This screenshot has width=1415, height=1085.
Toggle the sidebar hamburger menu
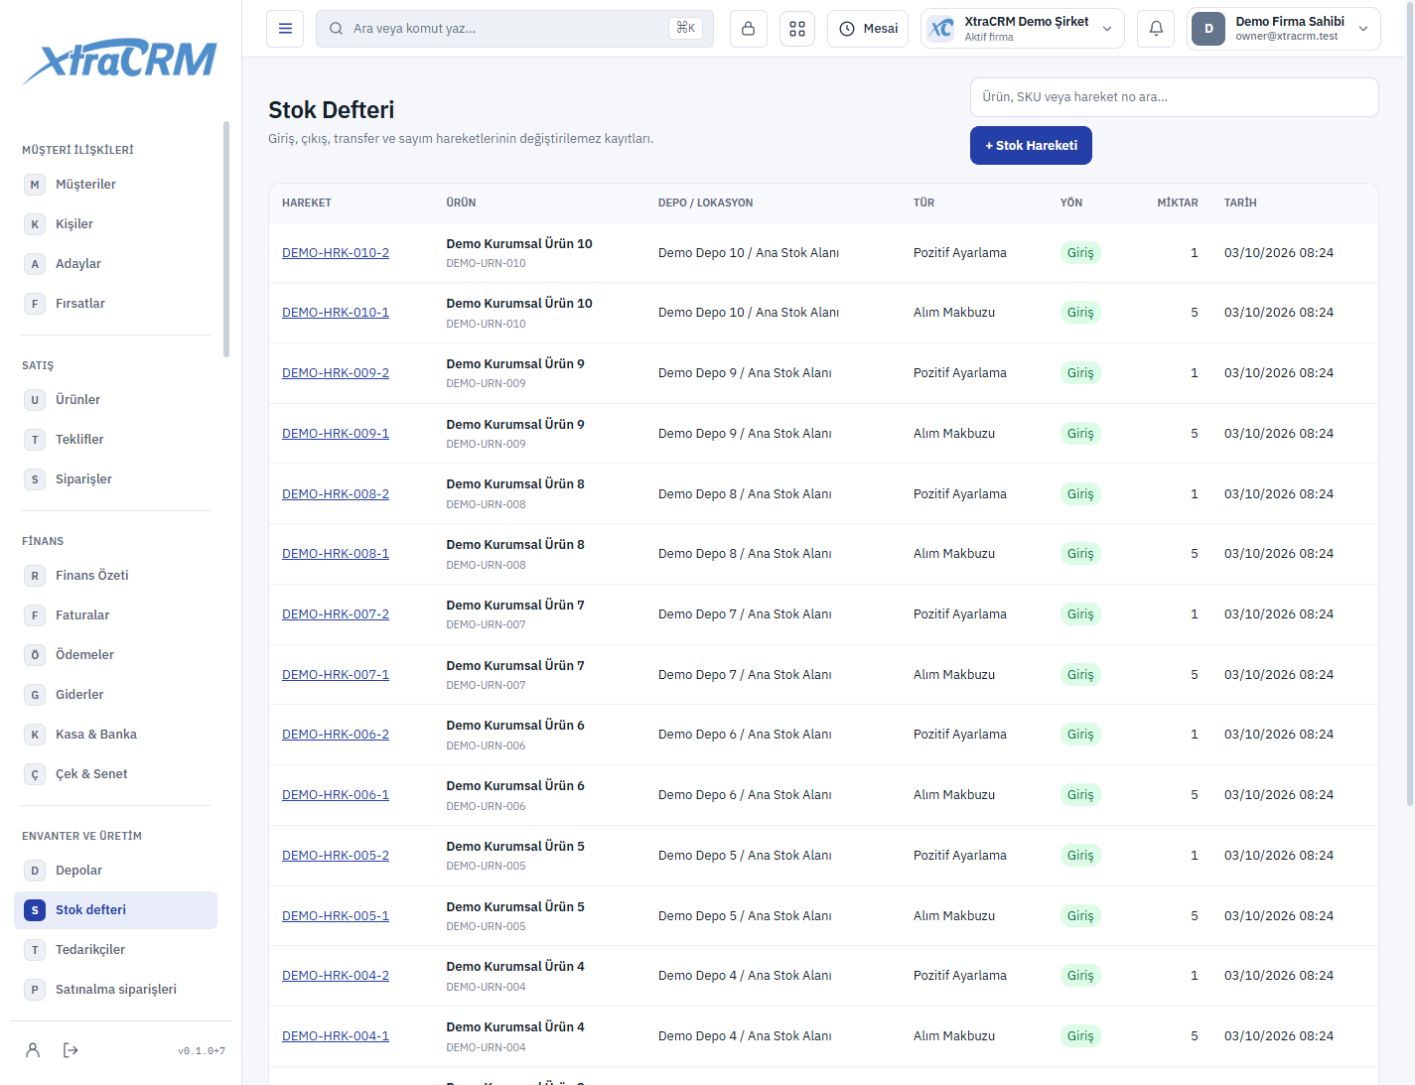[x=285, y=29]
